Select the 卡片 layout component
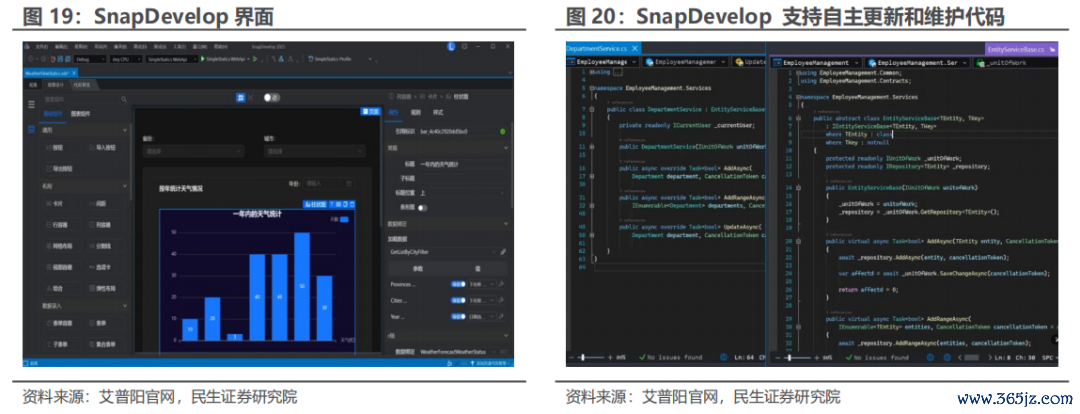The height and width of the screenshot is (414, 1080). [x=61, y=204]
